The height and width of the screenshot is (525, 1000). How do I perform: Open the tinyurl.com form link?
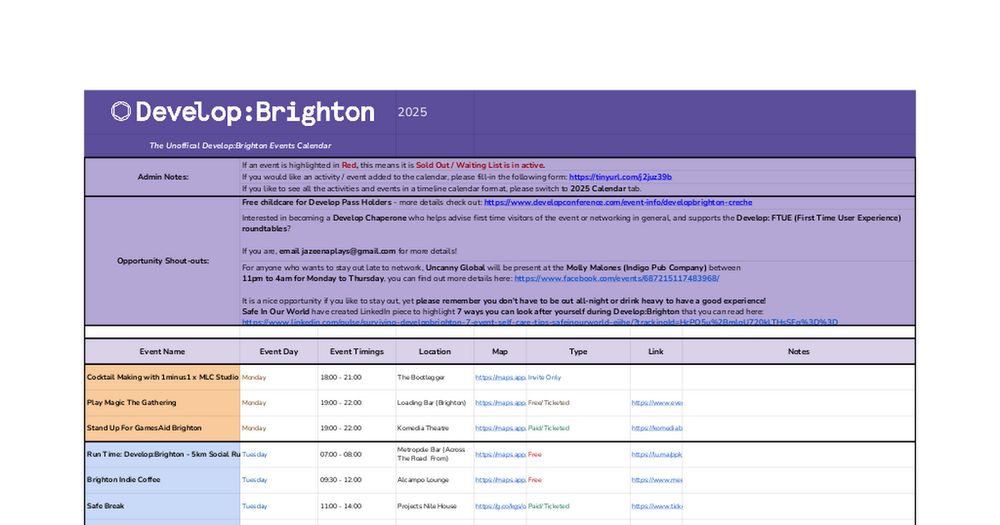(x=620, y=177)
